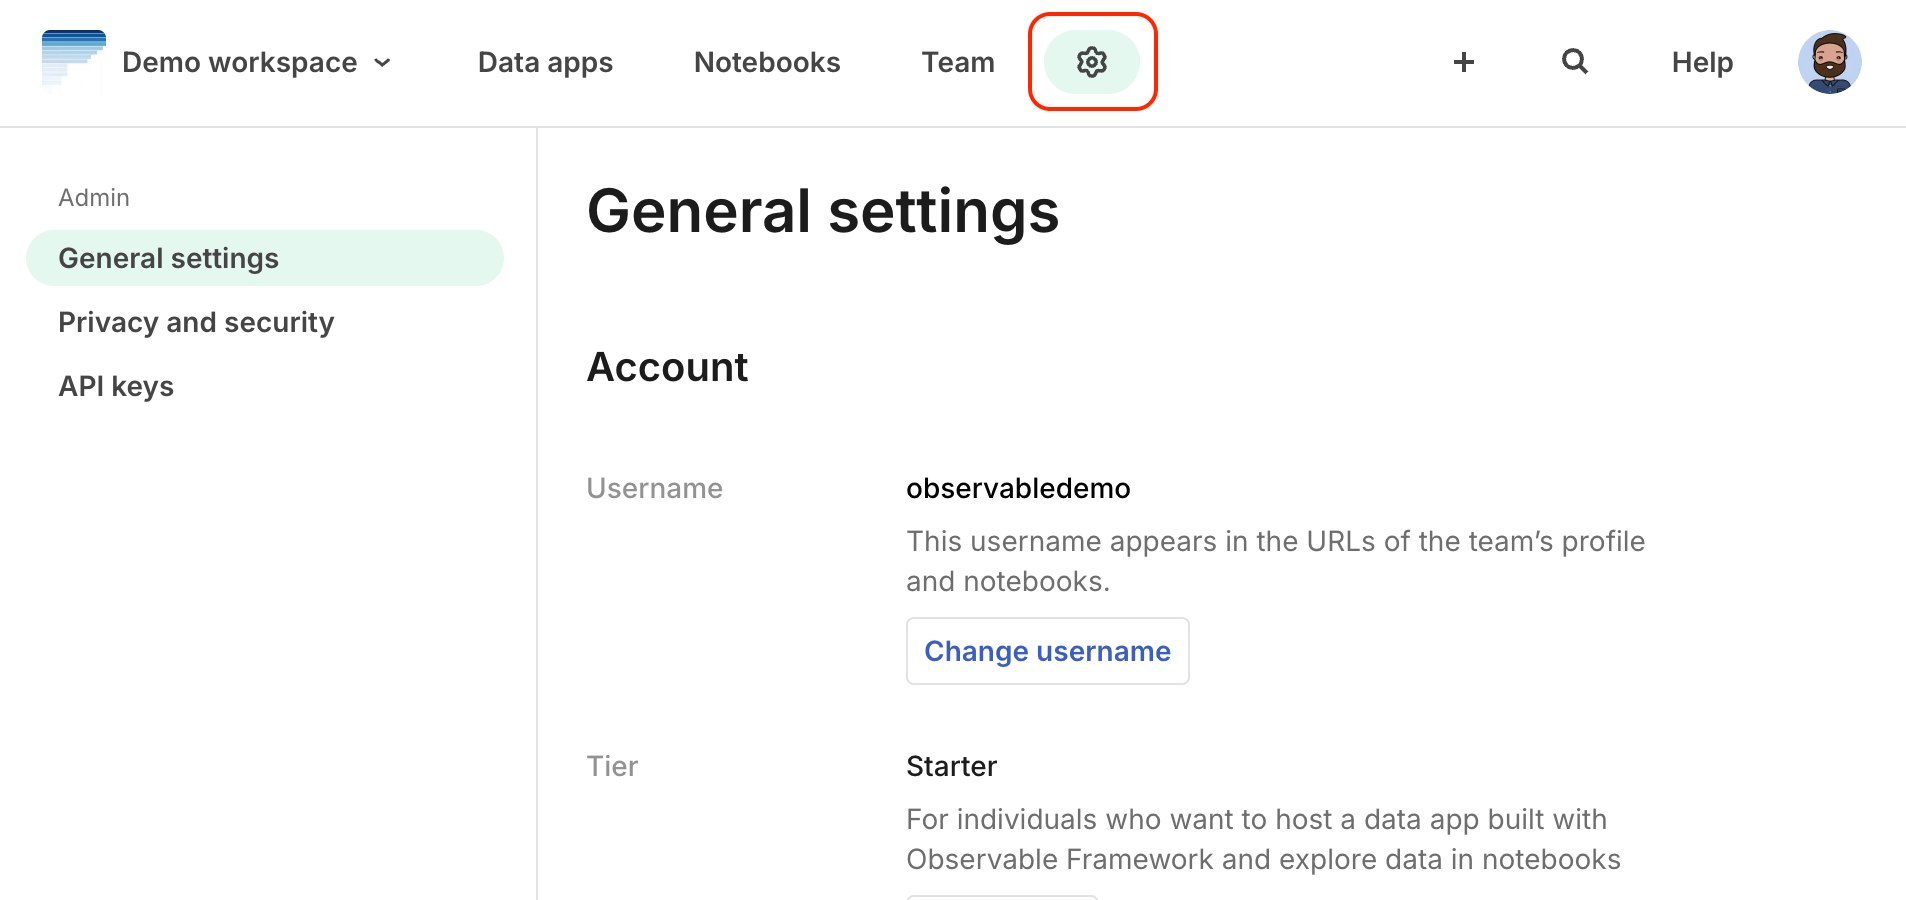1906x900 pixels.
Task: Click the Account section heading
Action: pyautogui.click(x=667, y=367)
